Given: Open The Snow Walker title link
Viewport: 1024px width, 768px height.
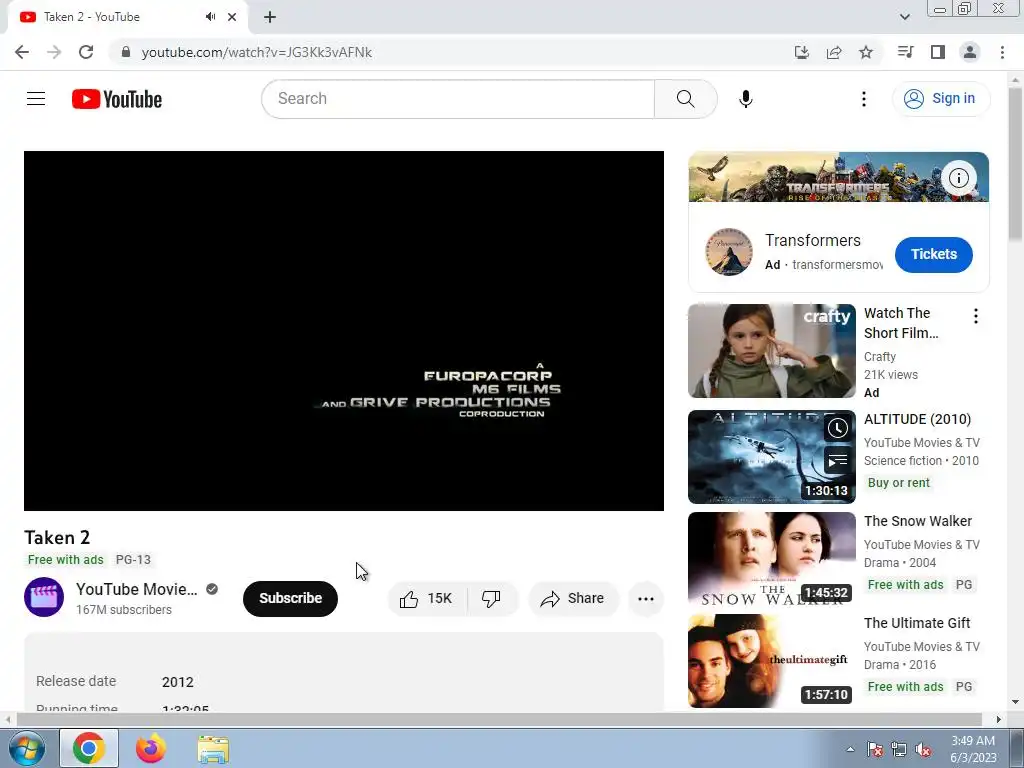Looking at the screenshot, I should pyautogui.click(x=918, y=521).
